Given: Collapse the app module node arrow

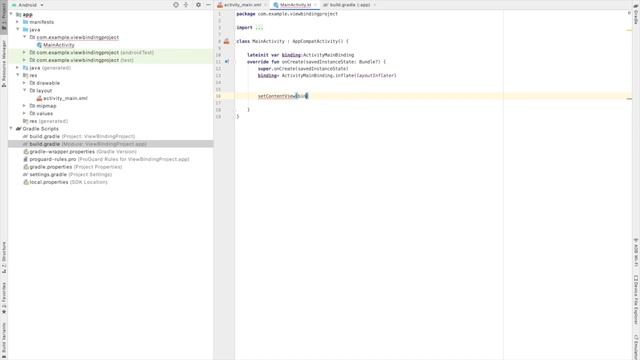Looking at the screenshot, I should coord(11,14).
